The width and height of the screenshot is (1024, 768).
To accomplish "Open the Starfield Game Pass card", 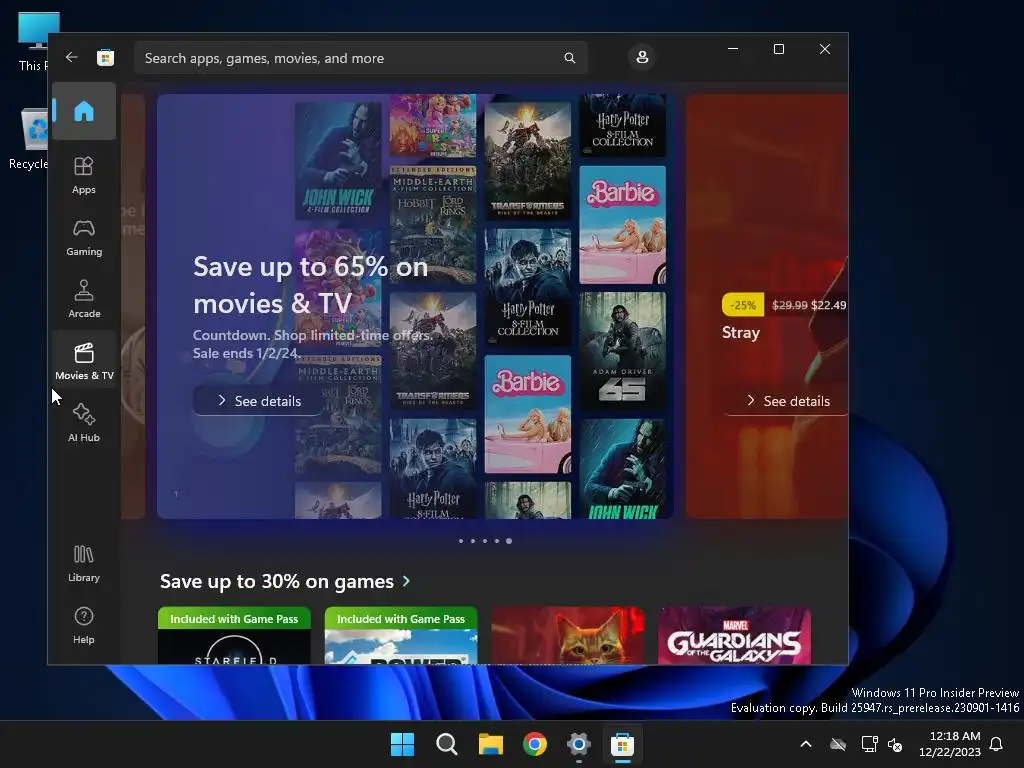I will (x=234, y=636).
